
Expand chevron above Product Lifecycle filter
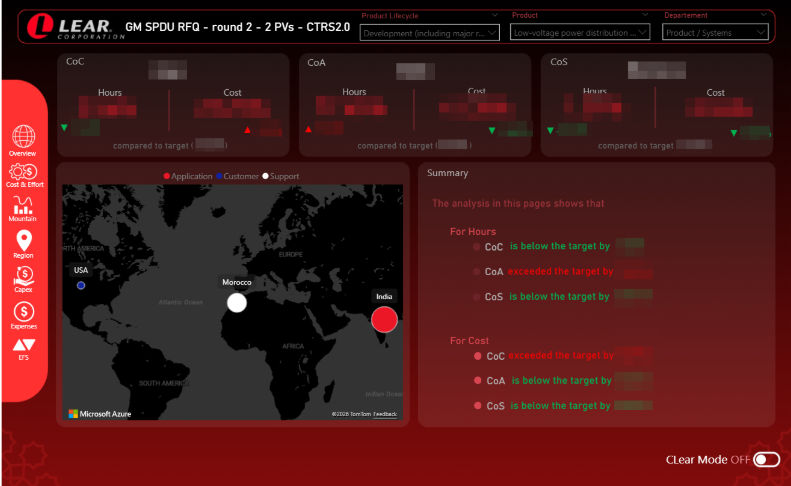494,15
